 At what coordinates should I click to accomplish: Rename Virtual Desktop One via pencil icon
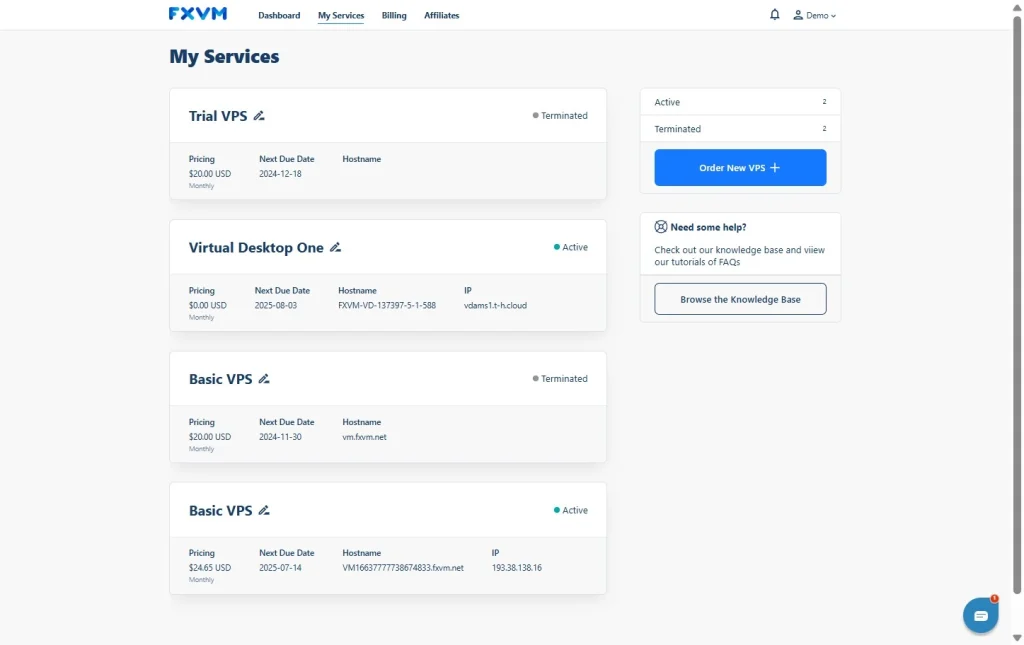[335, 247]
